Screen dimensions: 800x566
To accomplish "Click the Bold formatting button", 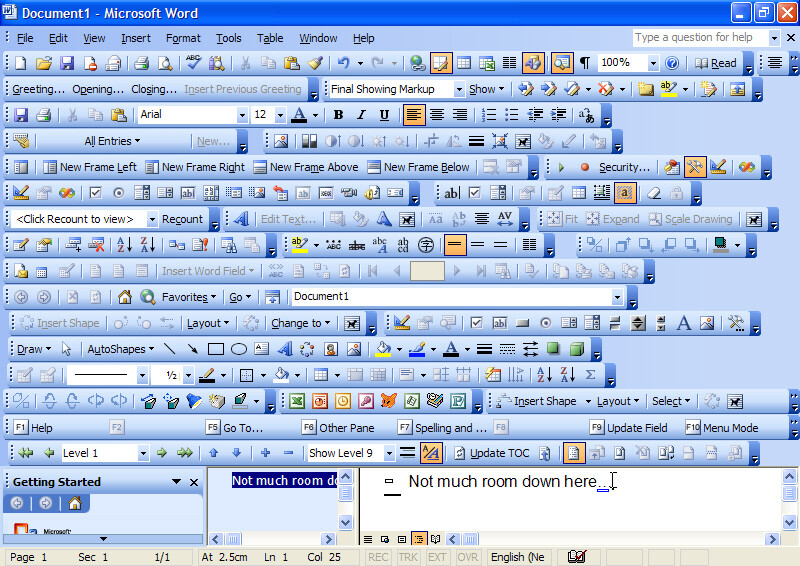I will (x=337, y=115).
